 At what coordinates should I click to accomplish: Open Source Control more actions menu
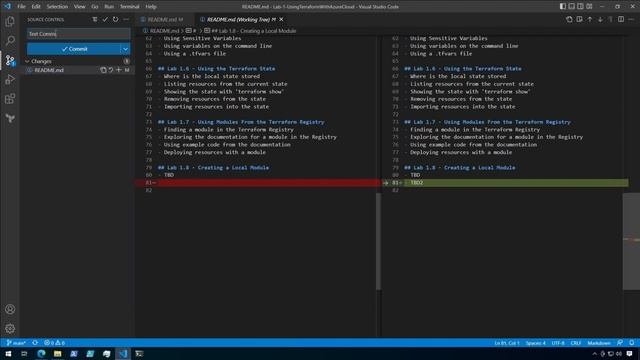[126, 19]
